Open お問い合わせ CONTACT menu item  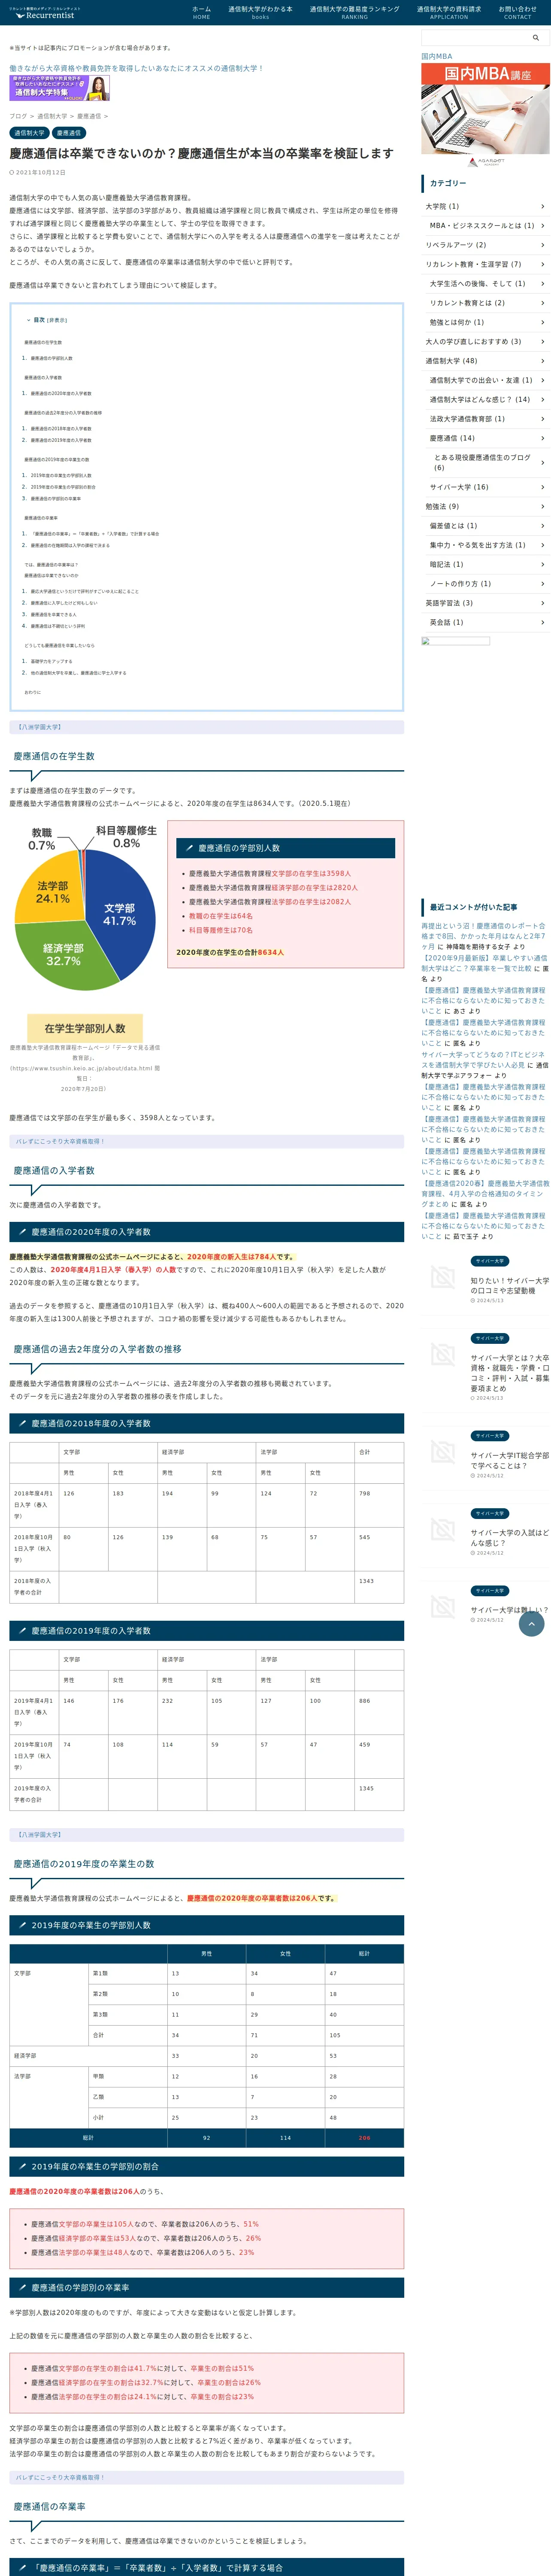(x=518, y=12)
